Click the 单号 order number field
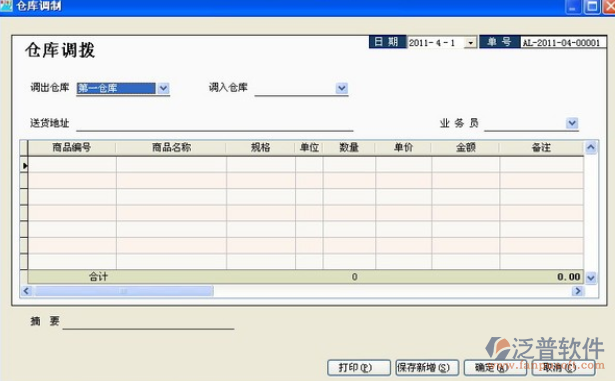Screen dimensions: 615x381 (563, 42)
